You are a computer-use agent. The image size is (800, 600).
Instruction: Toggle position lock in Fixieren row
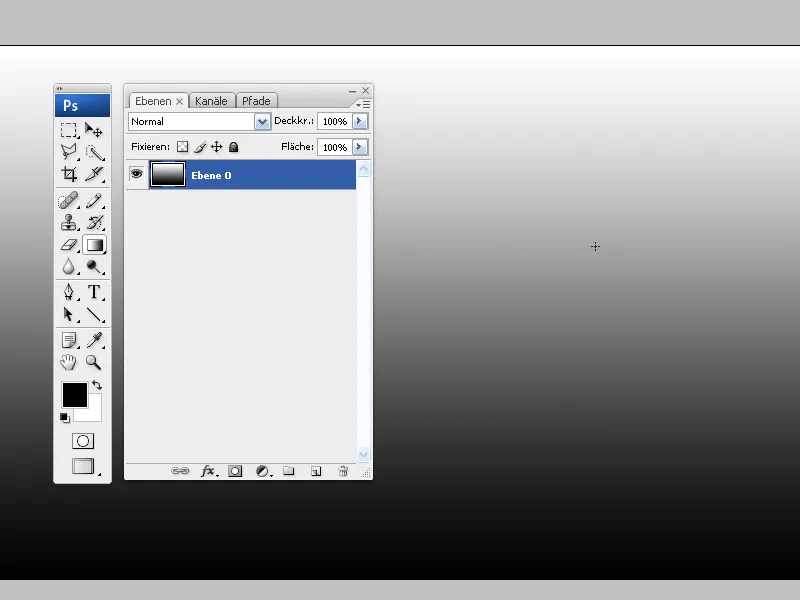point(217,146)
